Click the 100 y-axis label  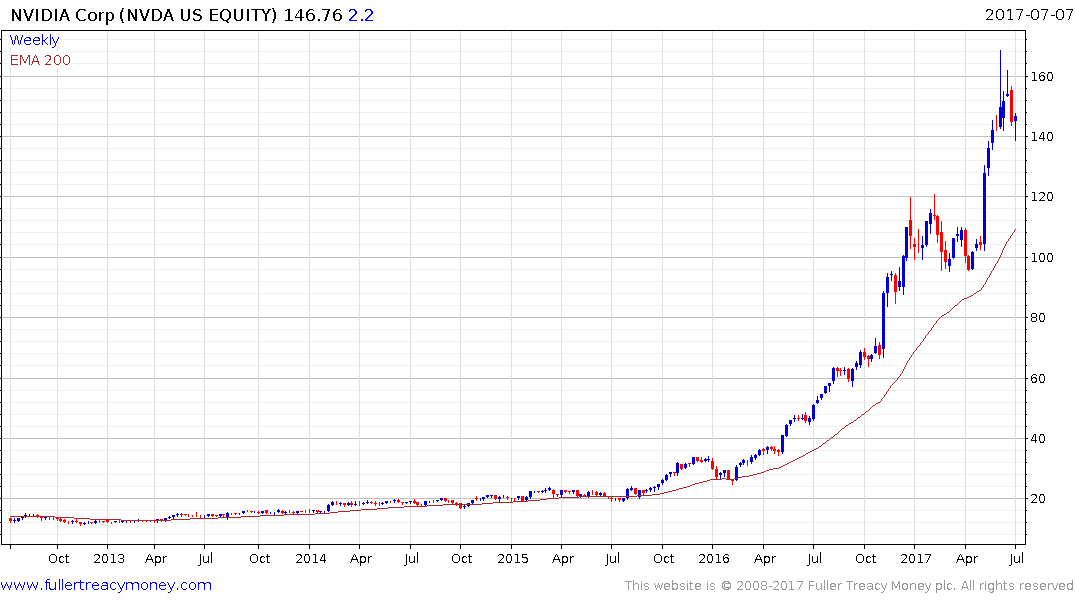pyautogui.click(x=1042, y=257)
